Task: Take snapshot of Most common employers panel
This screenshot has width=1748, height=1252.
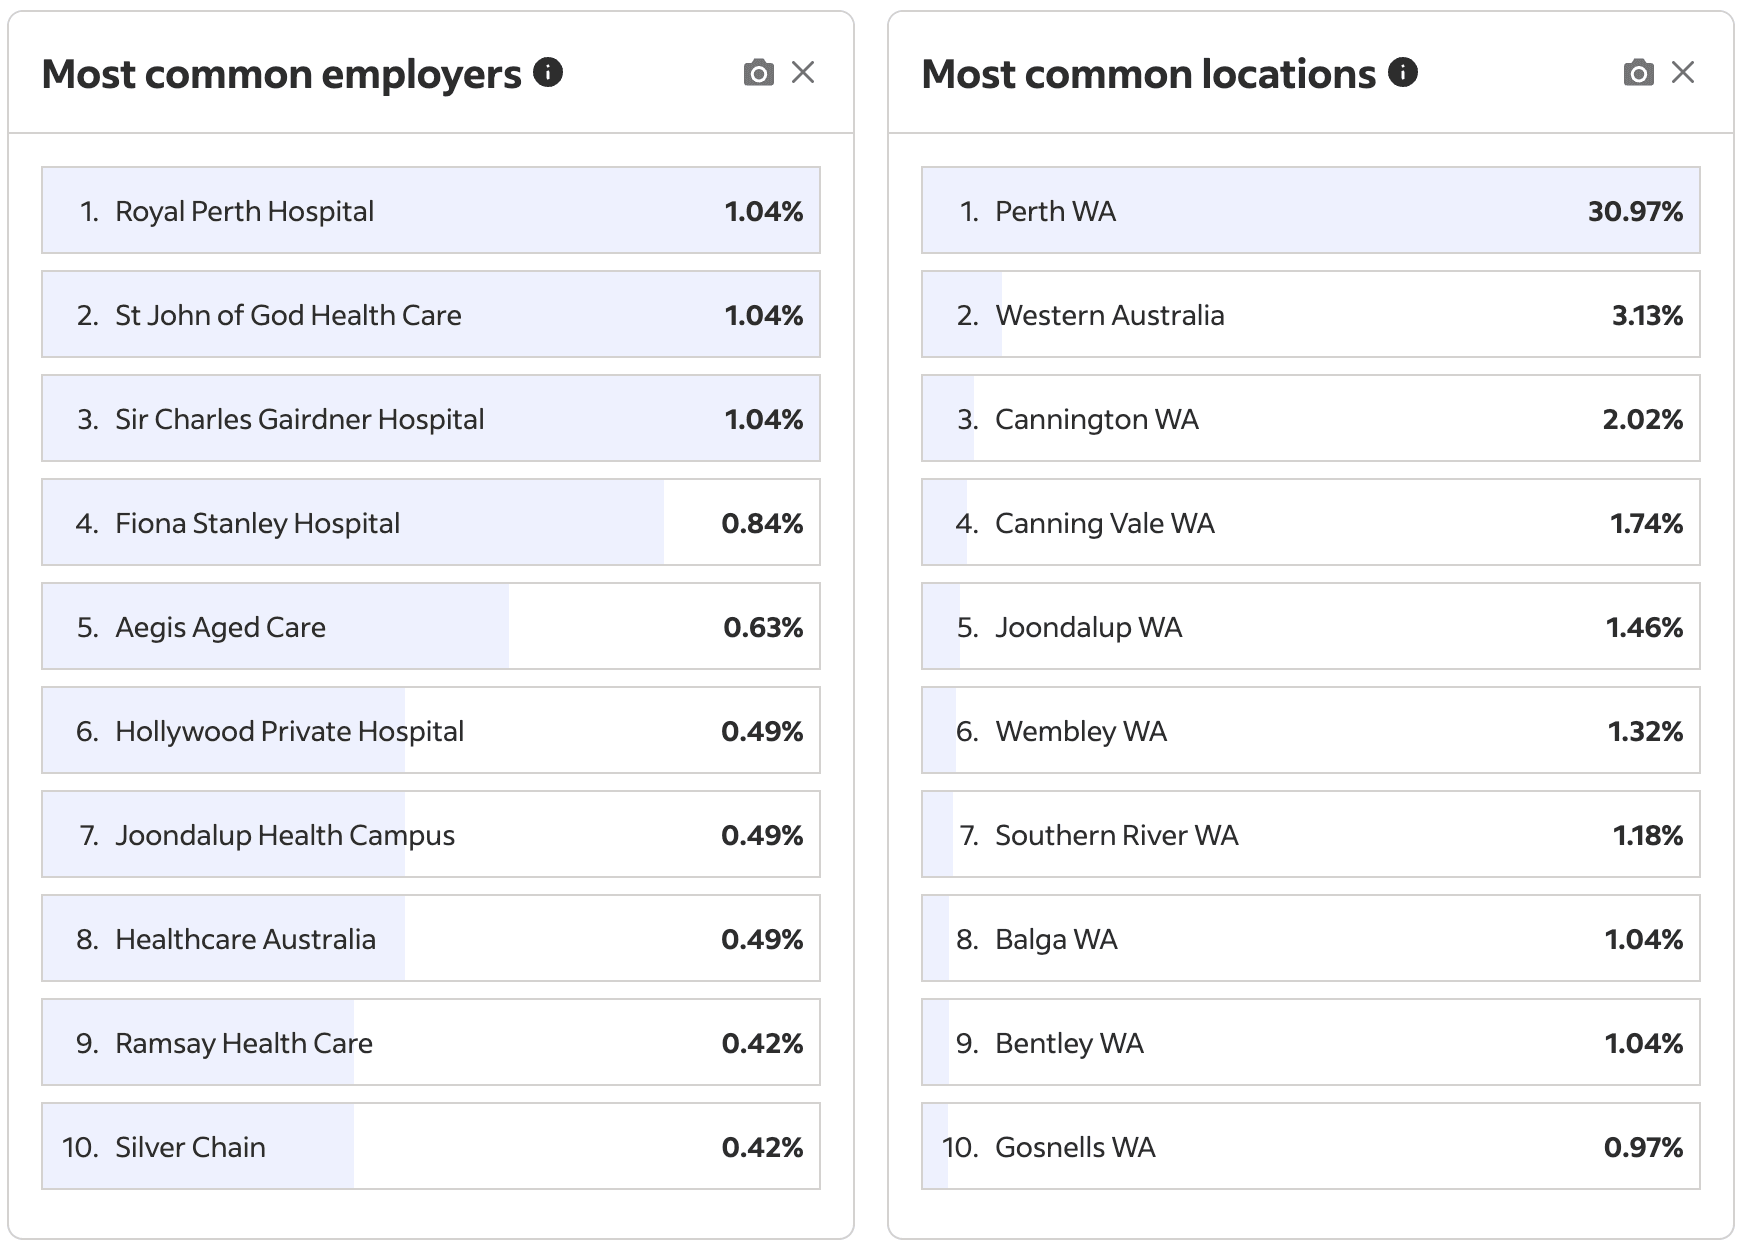Action: (759, 73)
